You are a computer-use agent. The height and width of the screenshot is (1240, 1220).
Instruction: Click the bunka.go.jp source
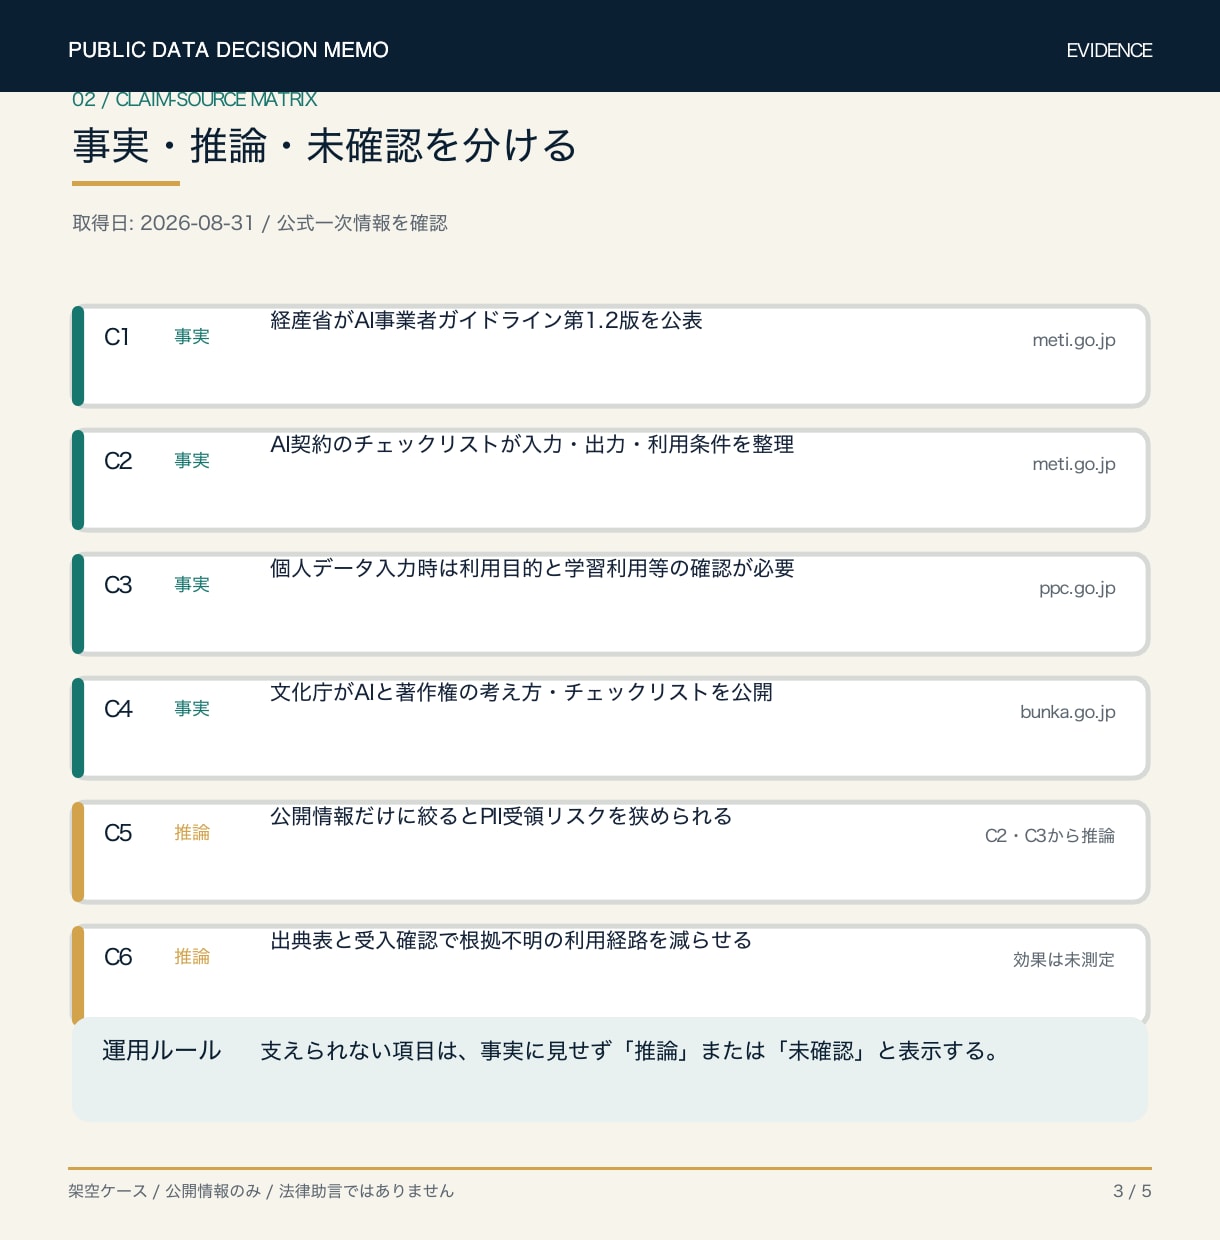pyautogui.click(x=1067, y=712)
